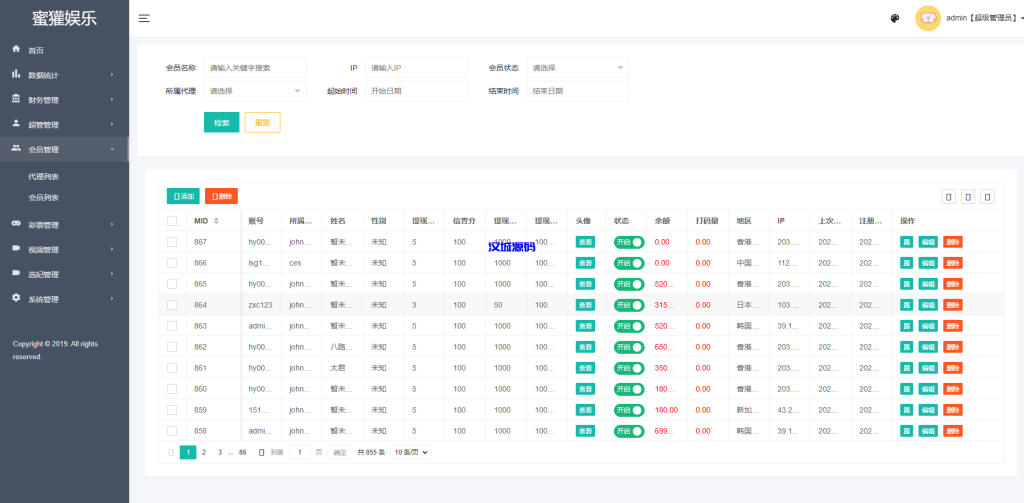Open 代理列表 in the sidebar
1024x503 pixels.
pos(44,176)
